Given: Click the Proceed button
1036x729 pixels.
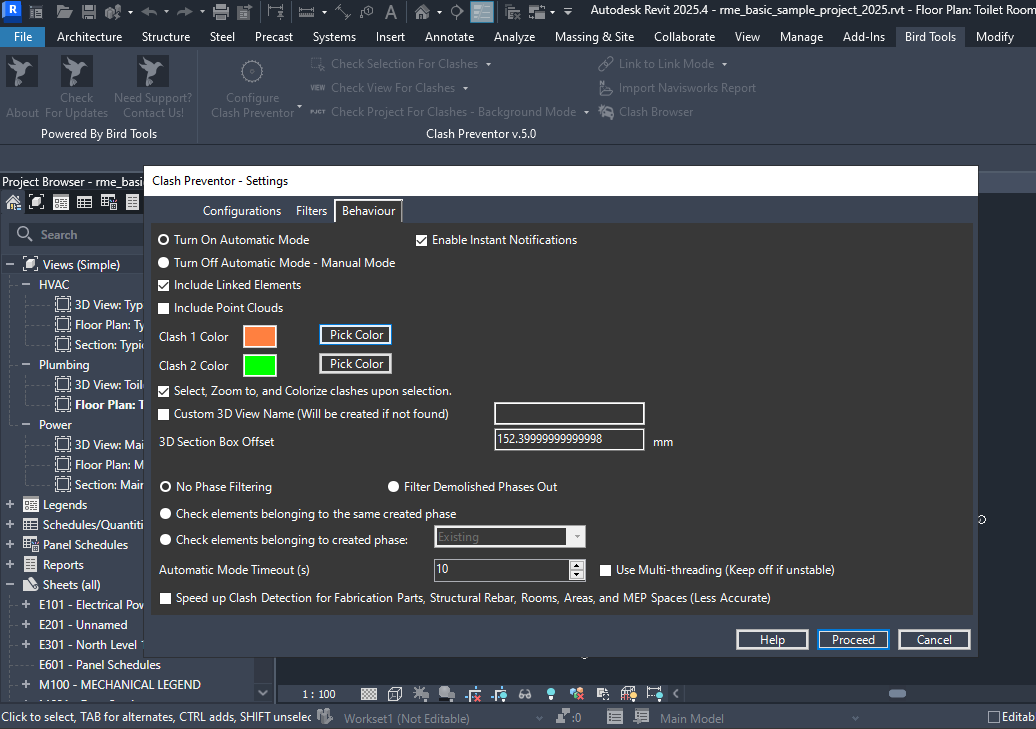Looking at the screenshot, I should click(853, 639).
